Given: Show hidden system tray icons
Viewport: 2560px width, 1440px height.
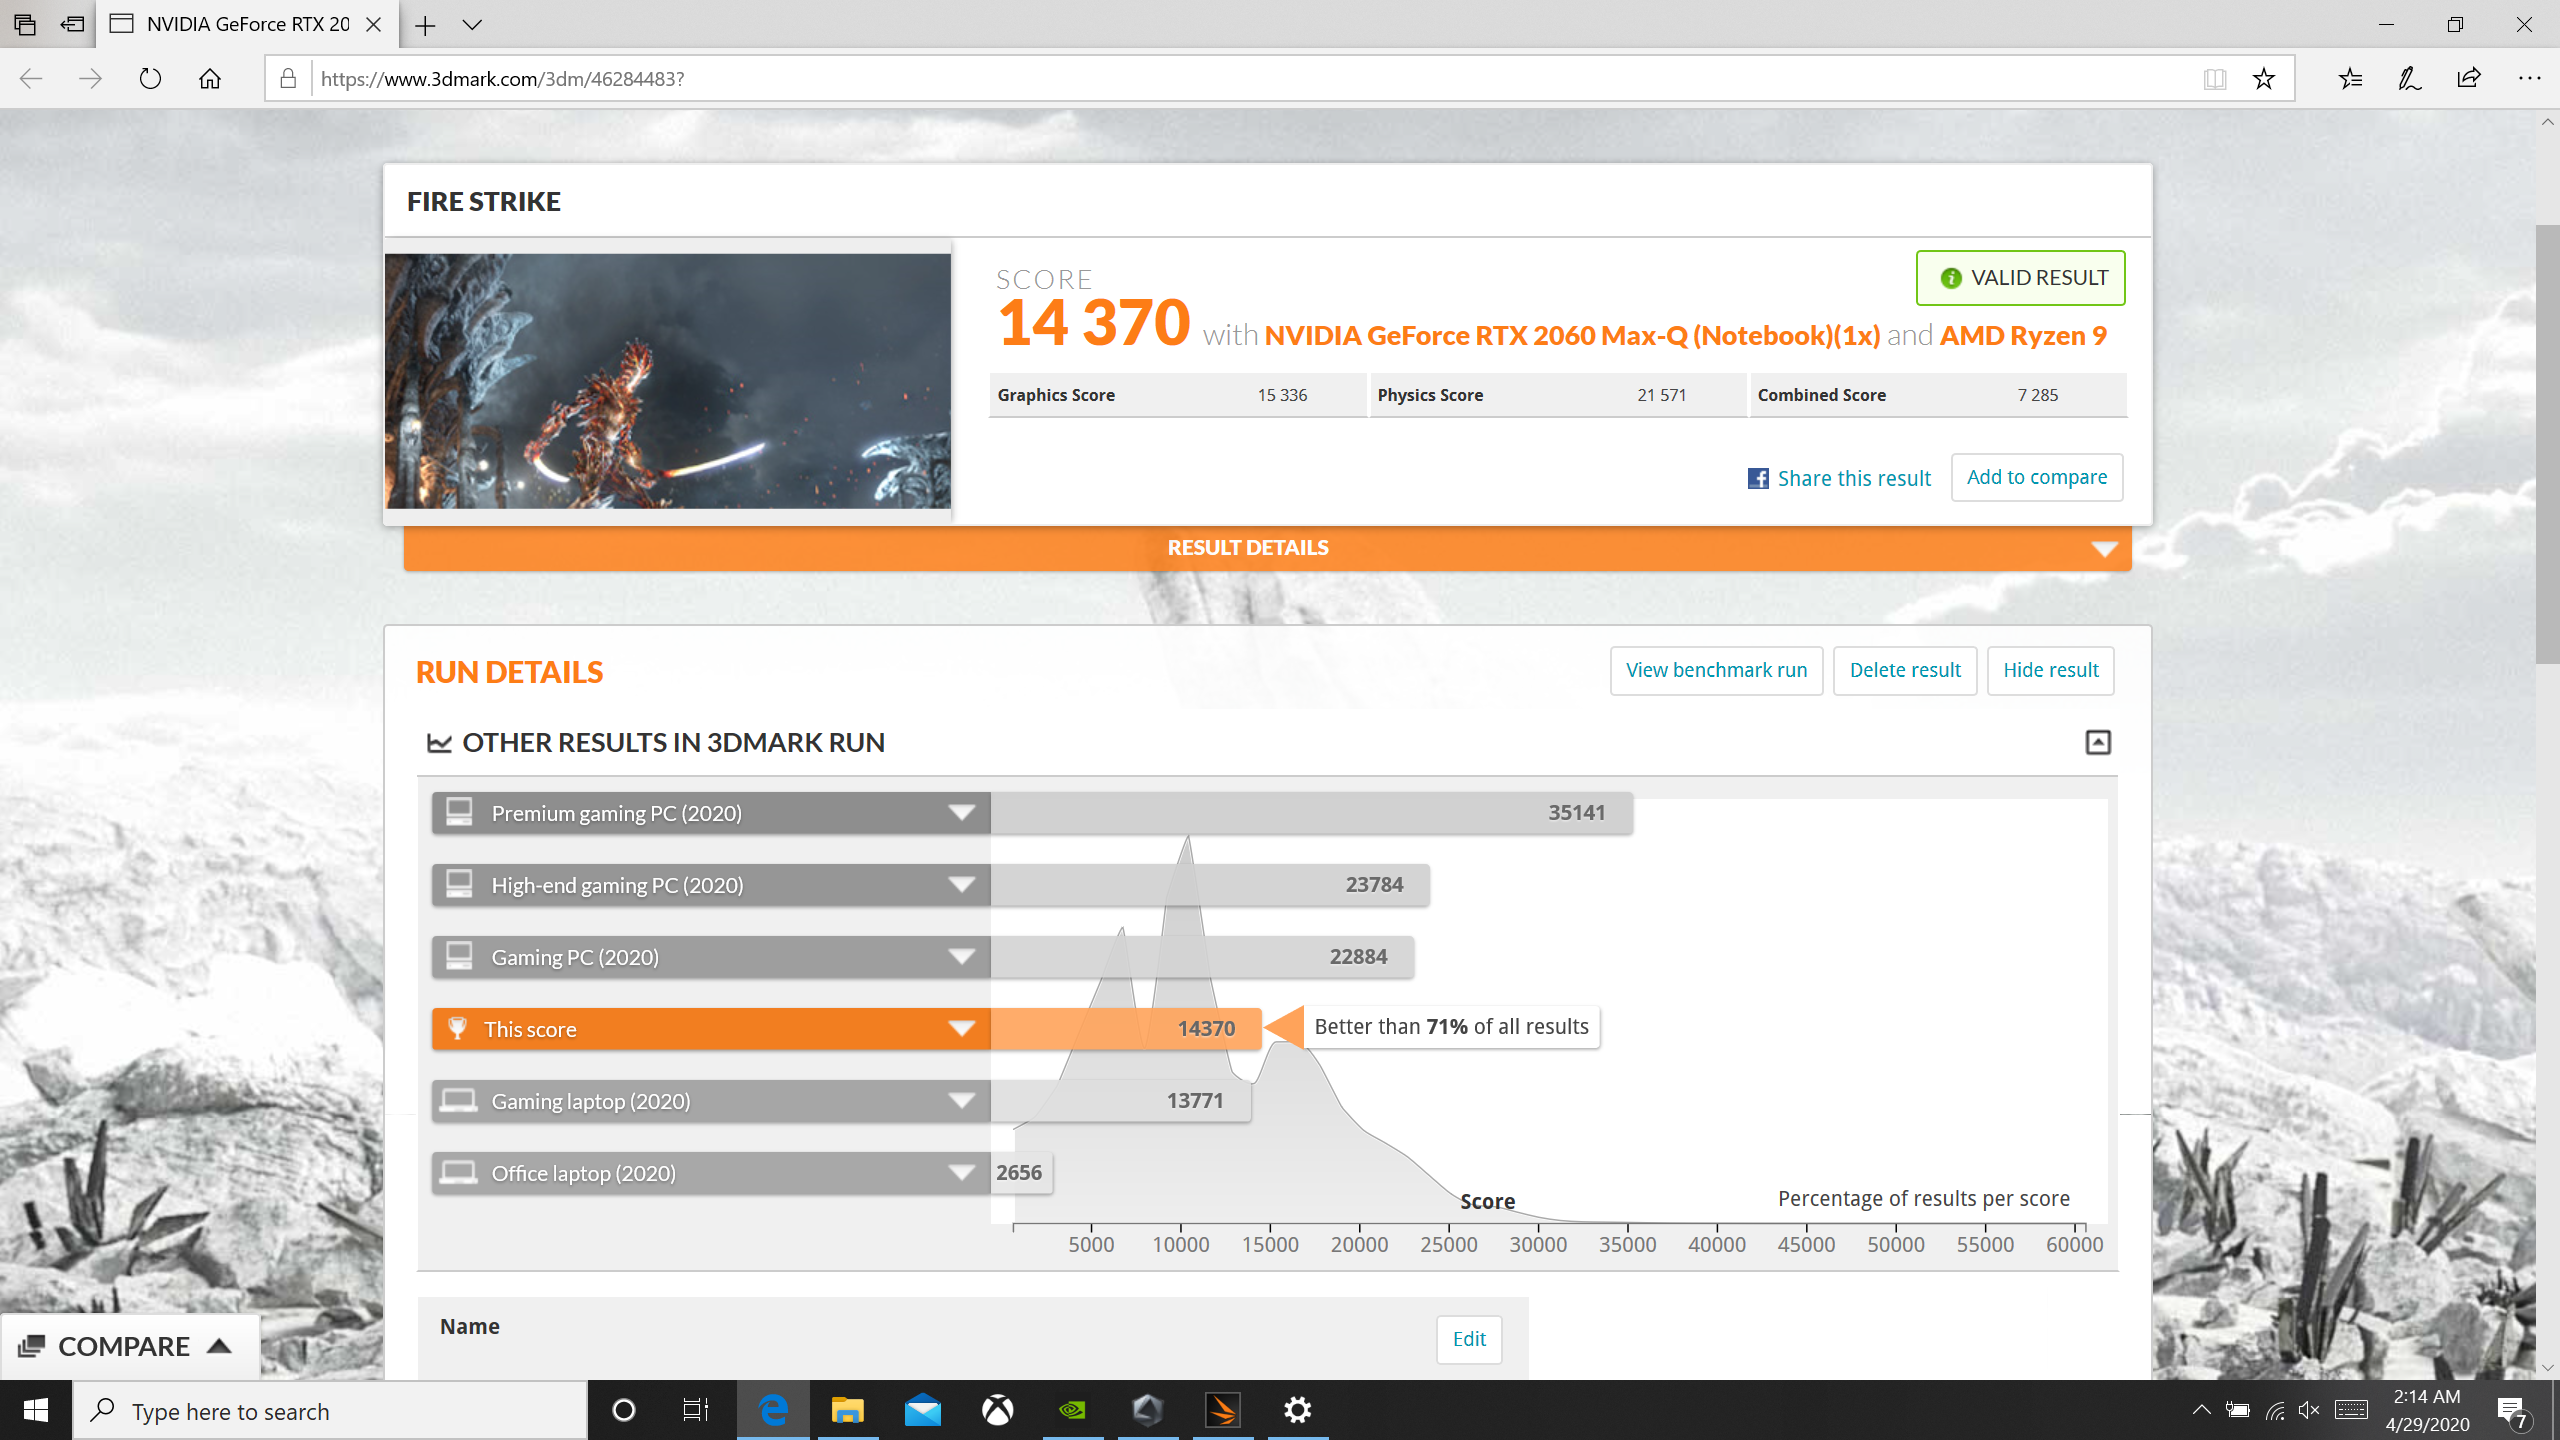Looking at the screenshot, I should (2201, 1411).
